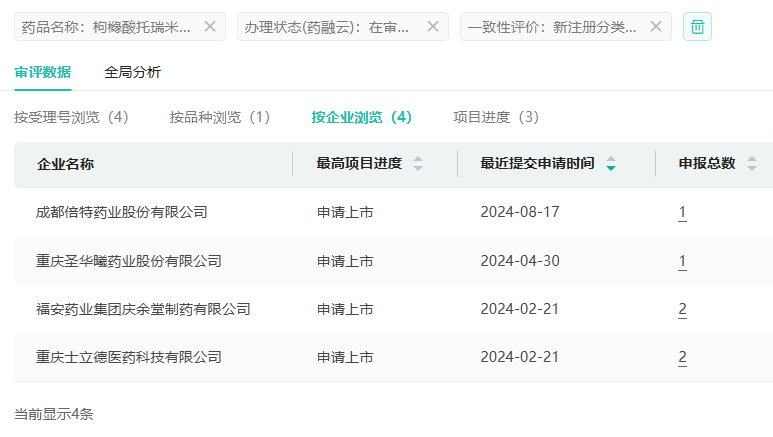Select the 审评数据 tab
Screen dimensions: 773x437
(42, 72)
